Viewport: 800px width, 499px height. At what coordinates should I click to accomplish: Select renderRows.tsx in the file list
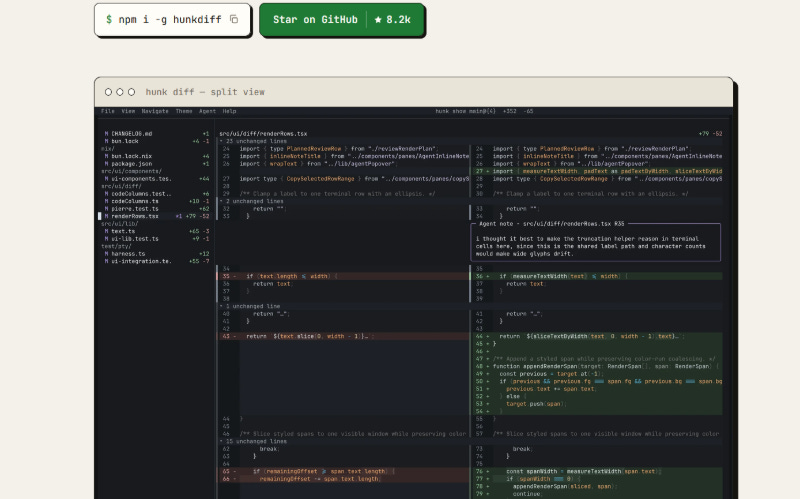pos(157,216)
